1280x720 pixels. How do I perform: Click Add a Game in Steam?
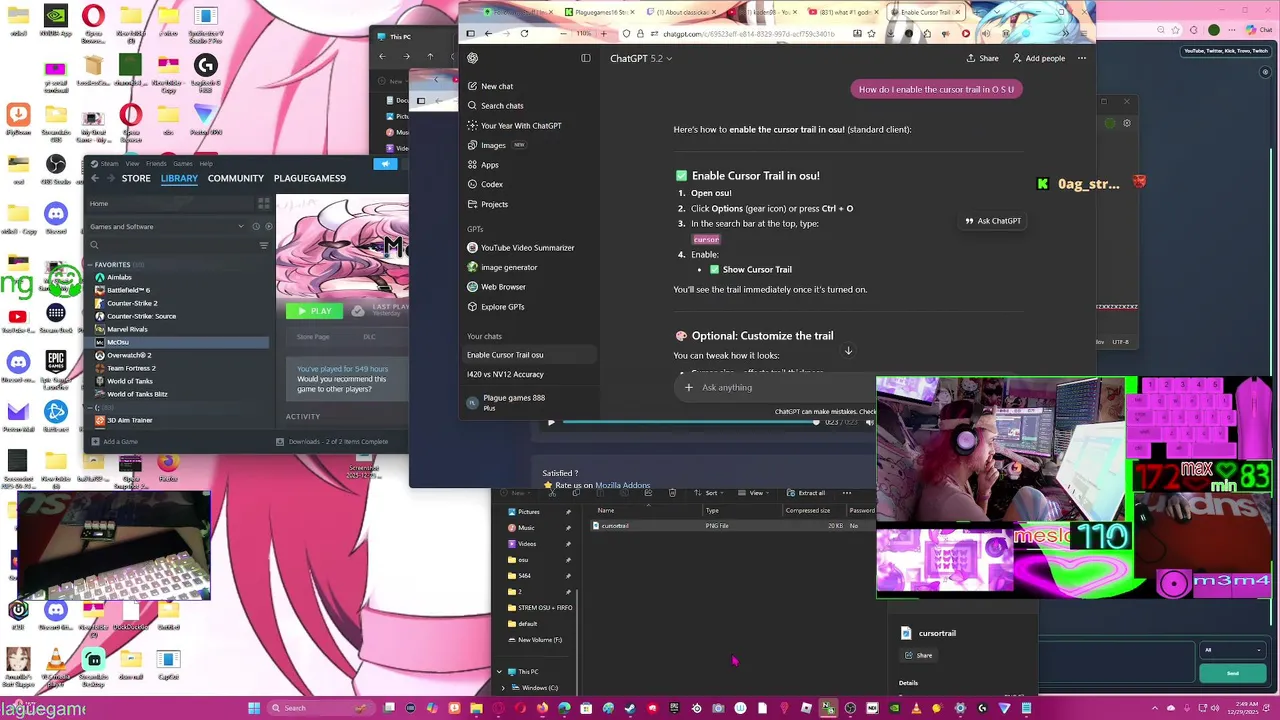click(x=114, y=441)
